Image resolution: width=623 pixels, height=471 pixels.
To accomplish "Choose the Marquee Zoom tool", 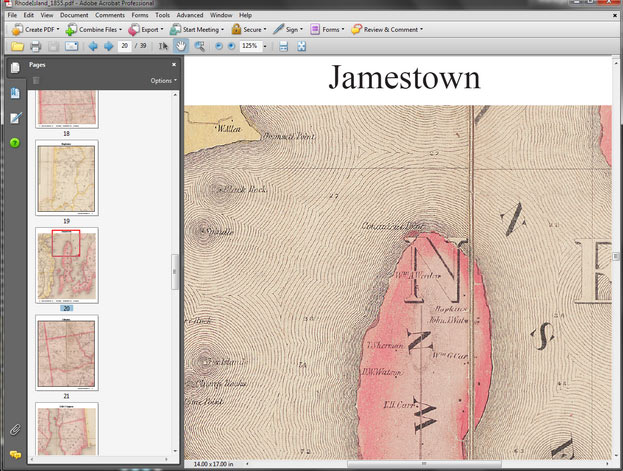I will click(x=199, y=47).
